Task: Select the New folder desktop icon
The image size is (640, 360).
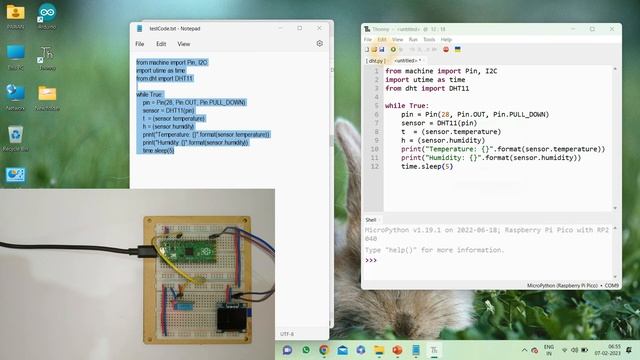Action: (47, 97)
